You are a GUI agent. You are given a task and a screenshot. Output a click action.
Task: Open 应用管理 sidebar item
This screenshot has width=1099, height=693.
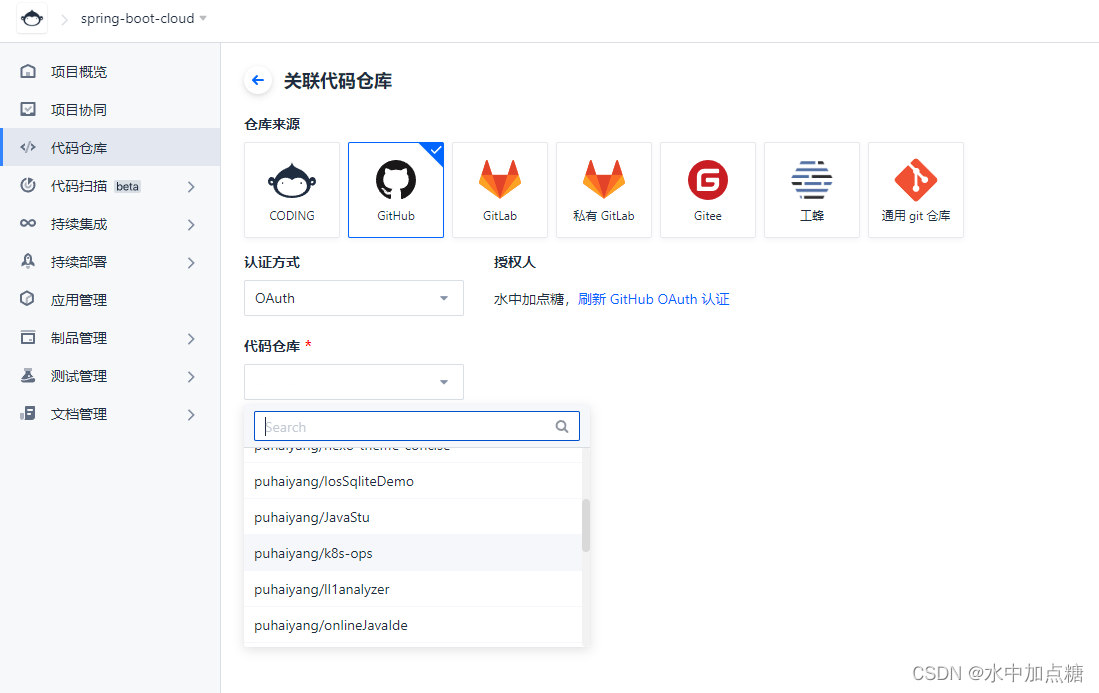coord(111,300)
